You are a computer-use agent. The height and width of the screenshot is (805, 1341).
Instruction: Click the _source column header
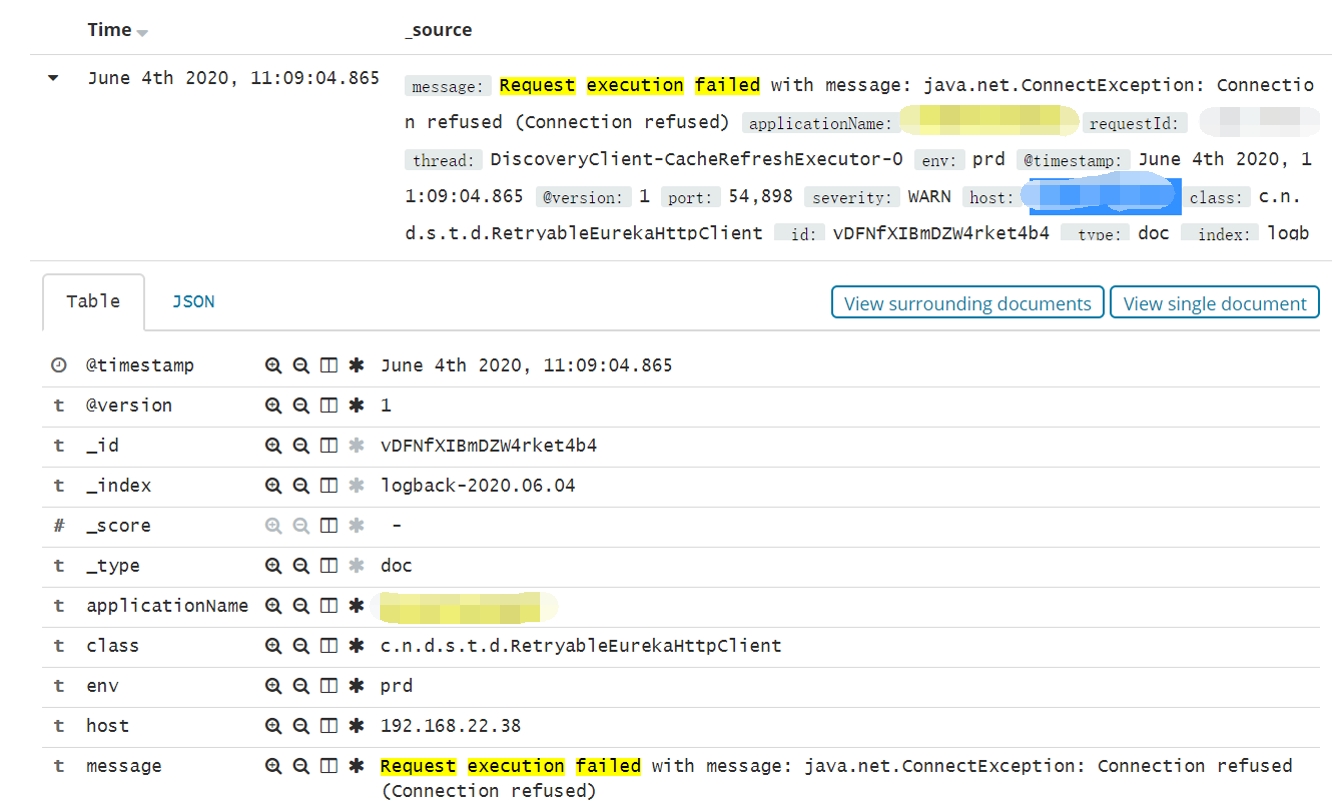pos(438,30)
